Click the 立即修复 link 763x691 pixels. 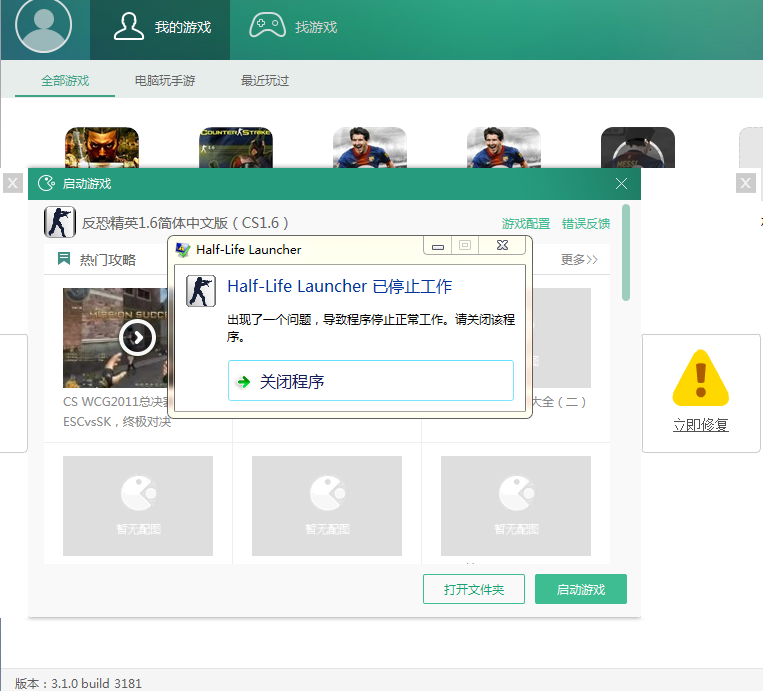click(x=701, y=425)
